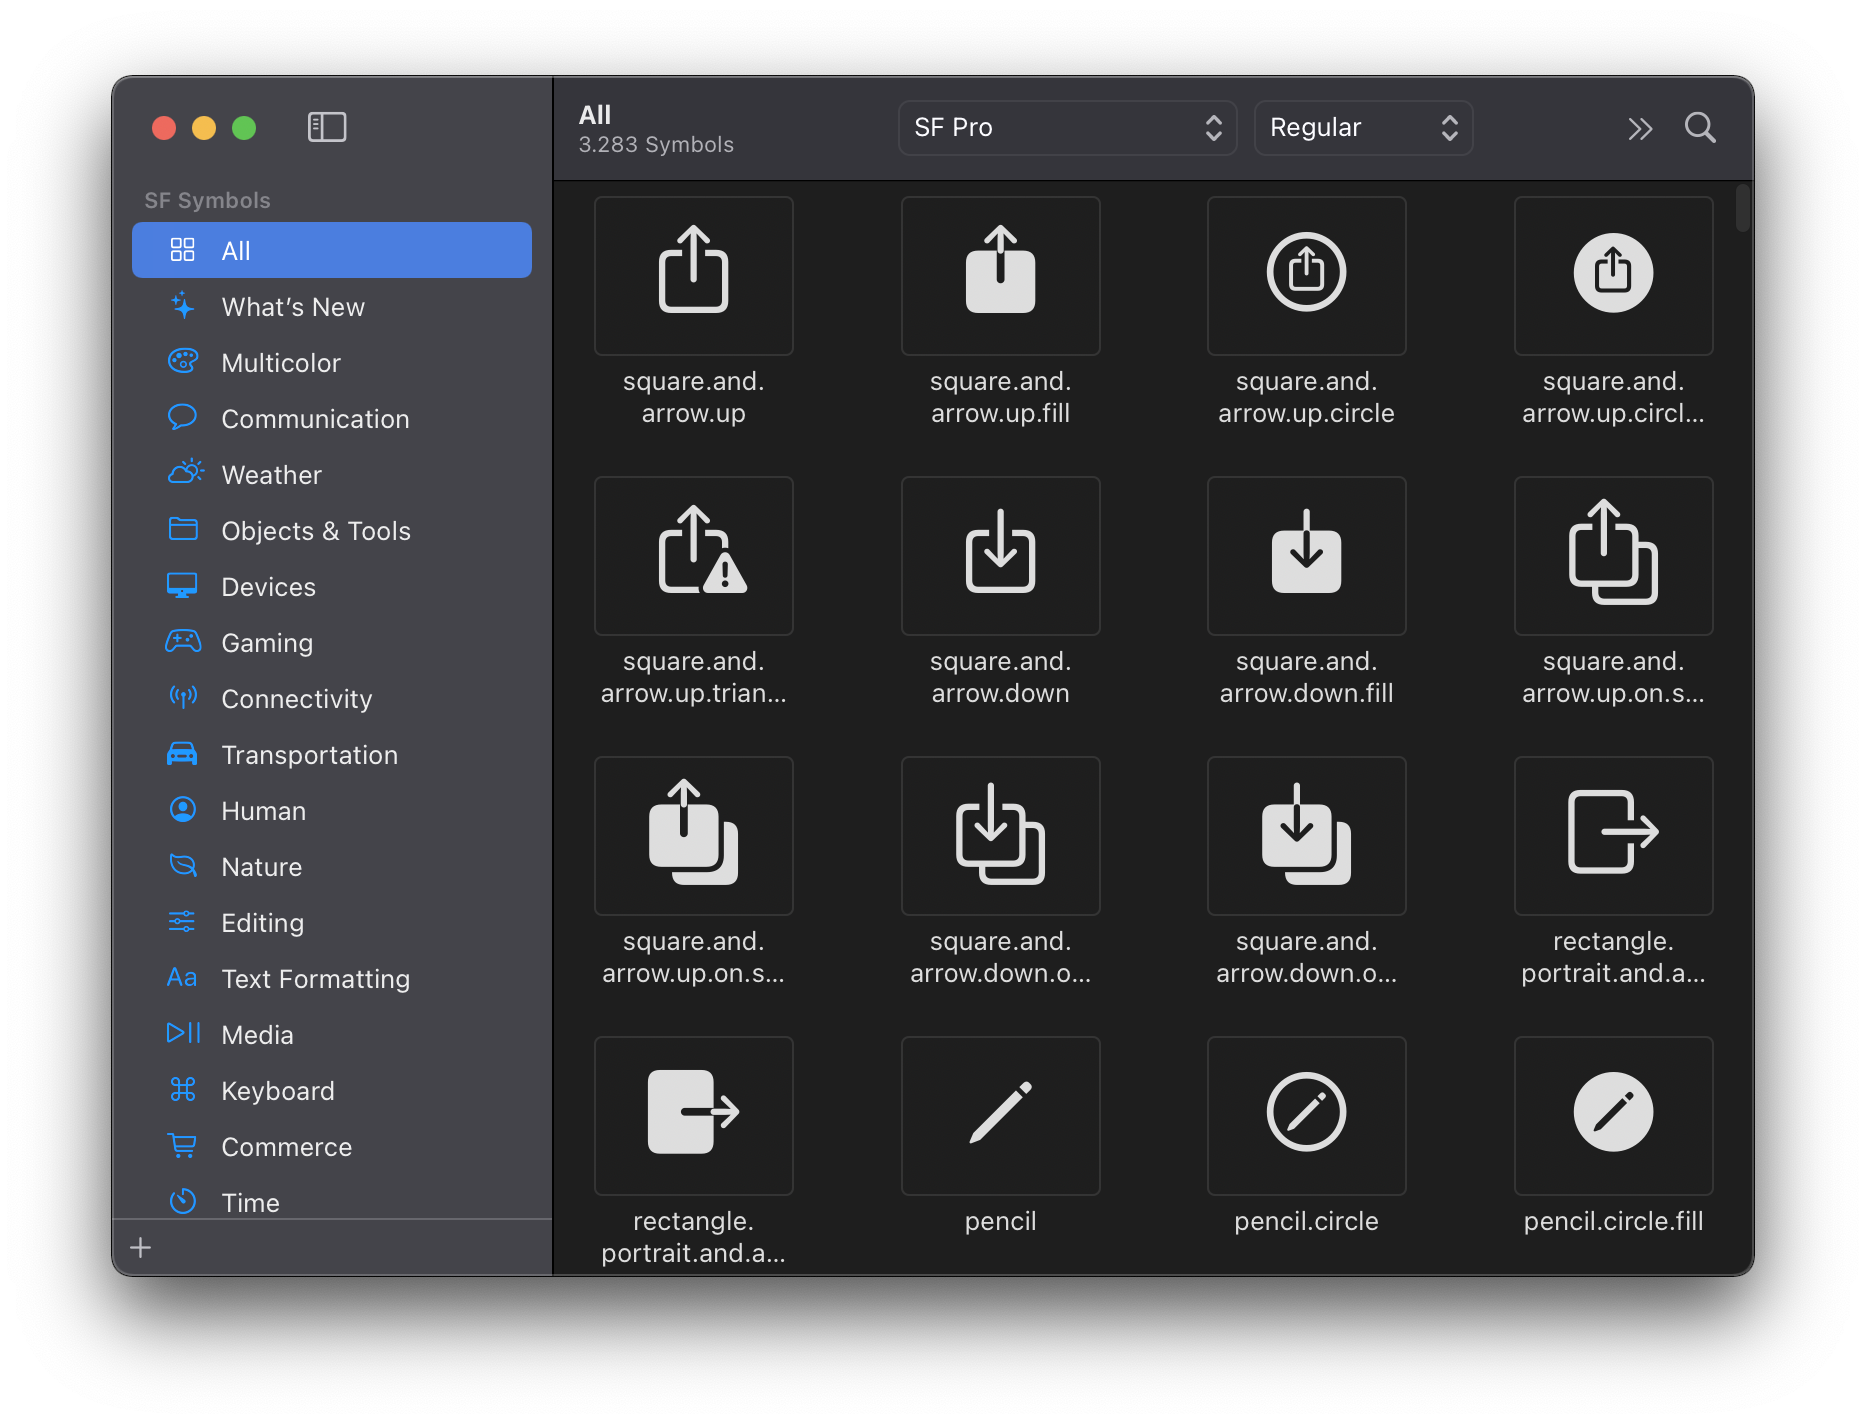Image resolution: width=1866 pixels, height=1424 pixels.
Task: Switch to the Multicolor category
Action: point(281,363)
